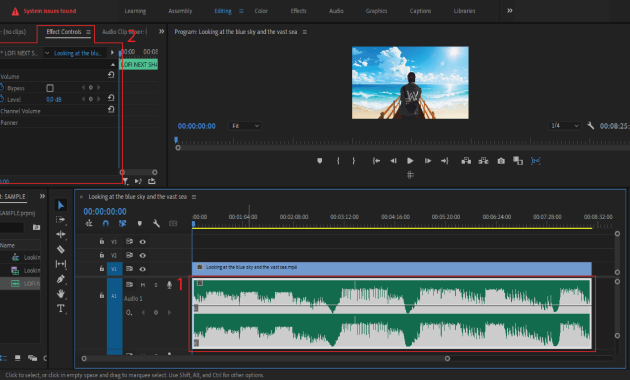
Task: Select the Type tool
Action: (x=61, y=308)
